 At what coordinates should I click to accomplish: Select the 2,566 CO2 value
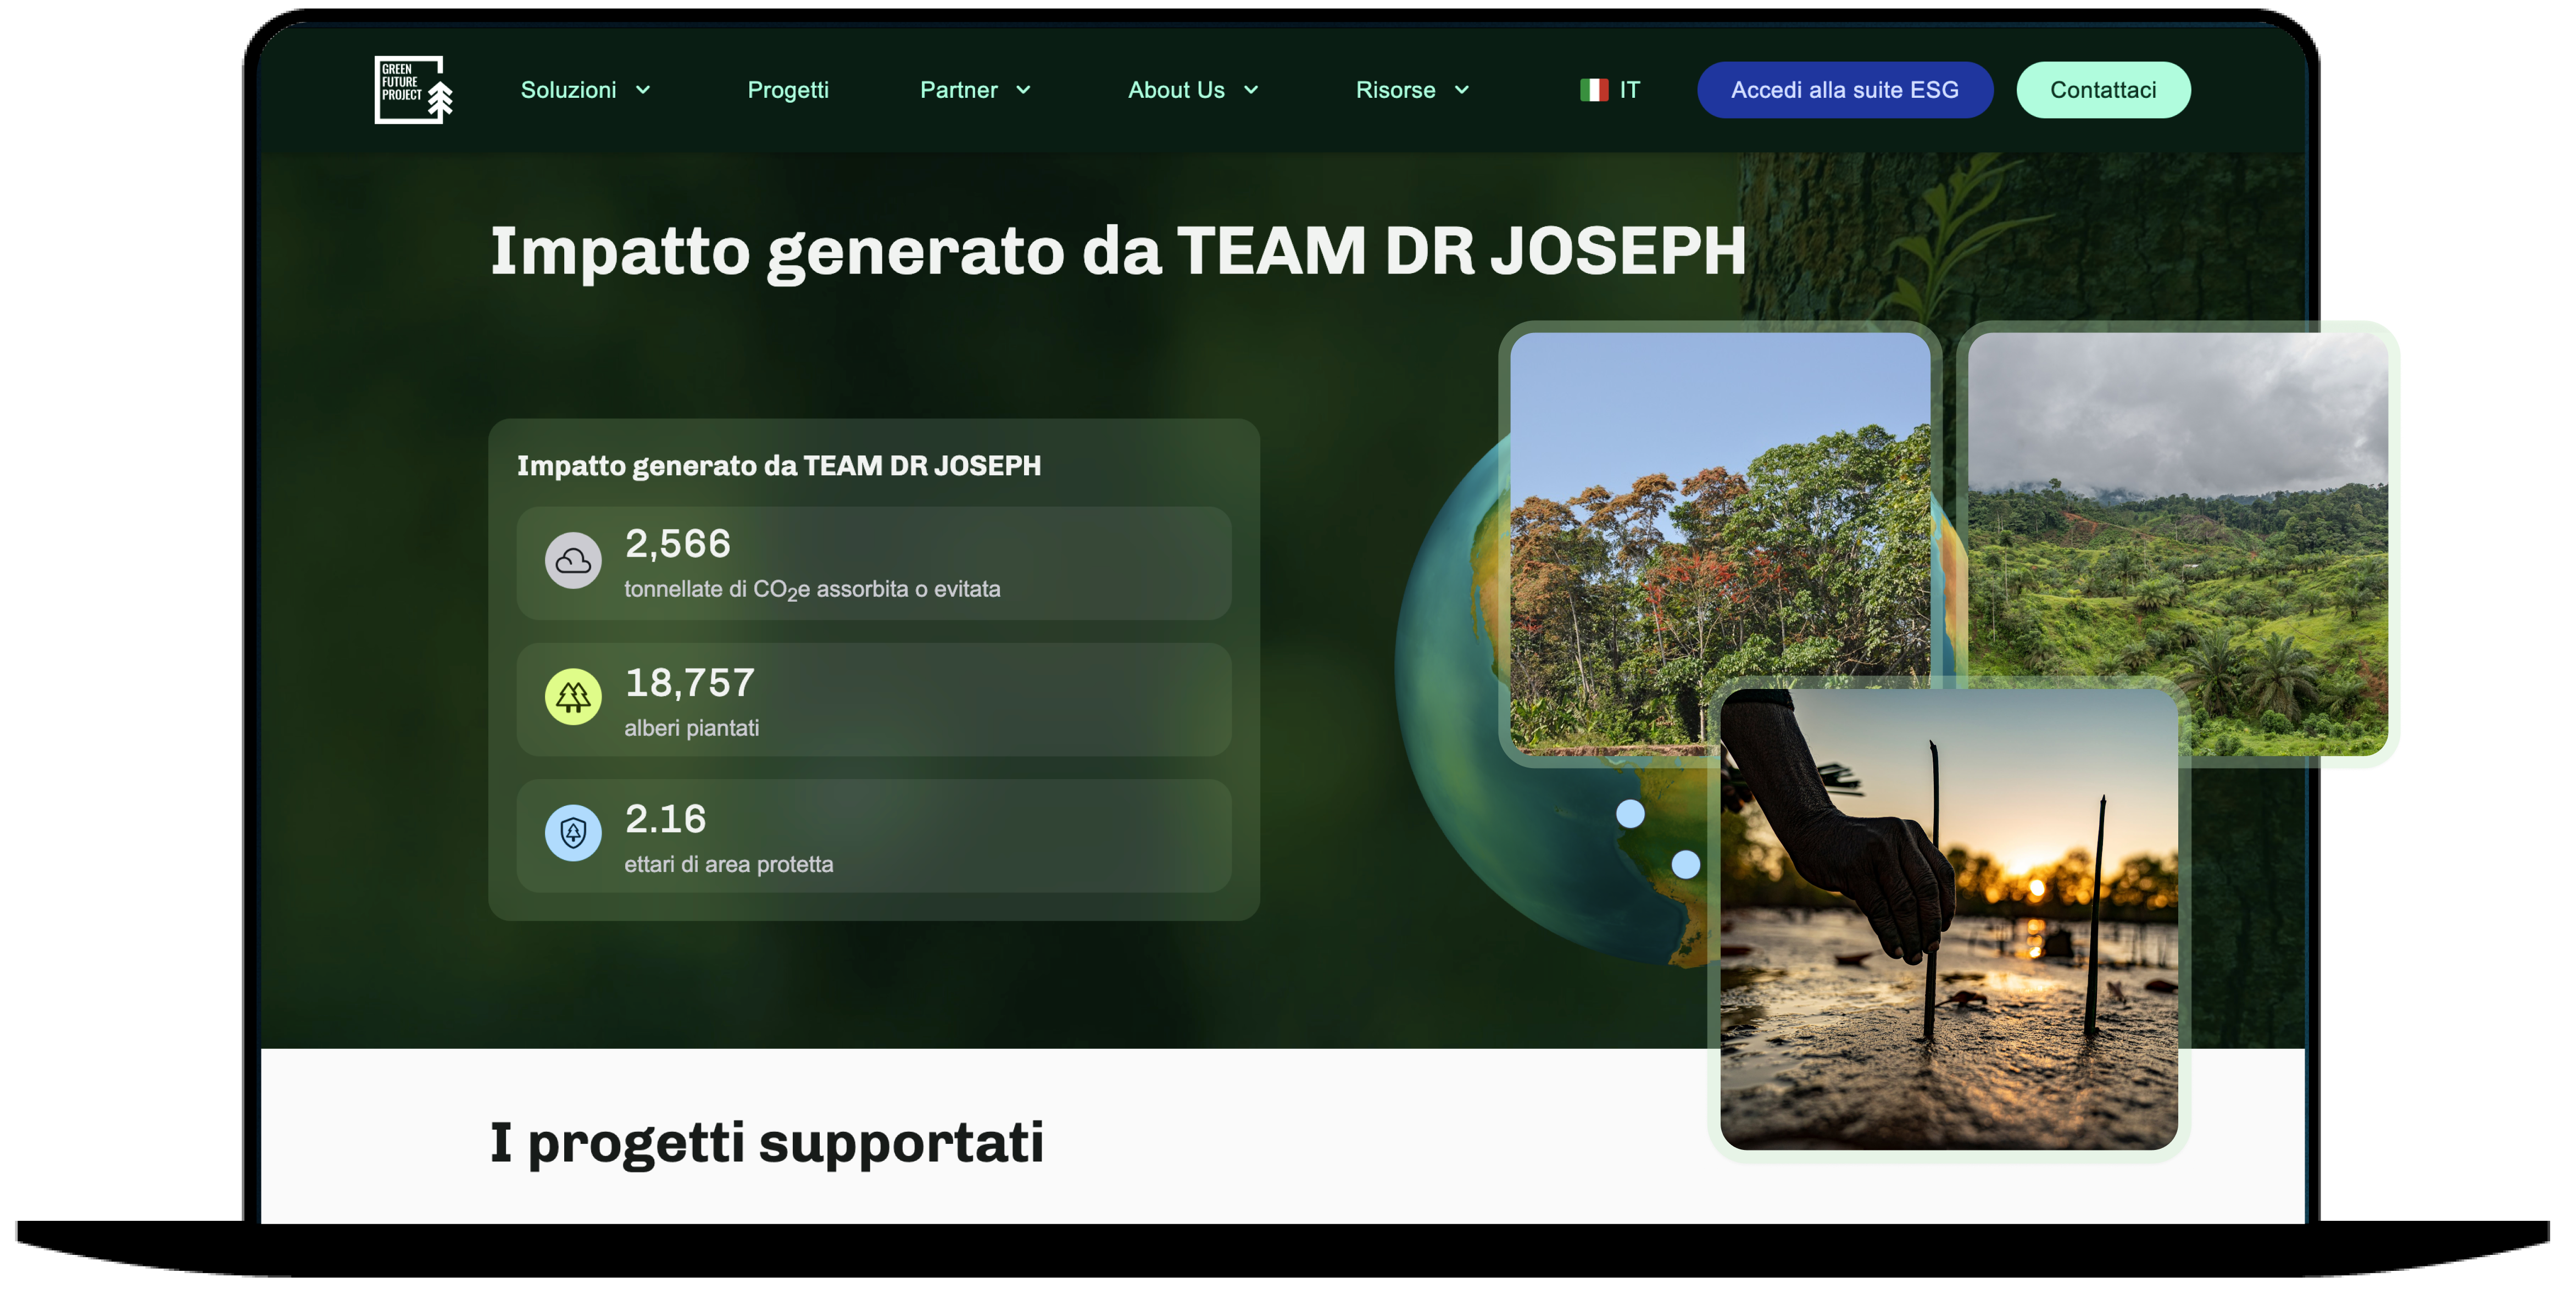click(x=678, y=544)
